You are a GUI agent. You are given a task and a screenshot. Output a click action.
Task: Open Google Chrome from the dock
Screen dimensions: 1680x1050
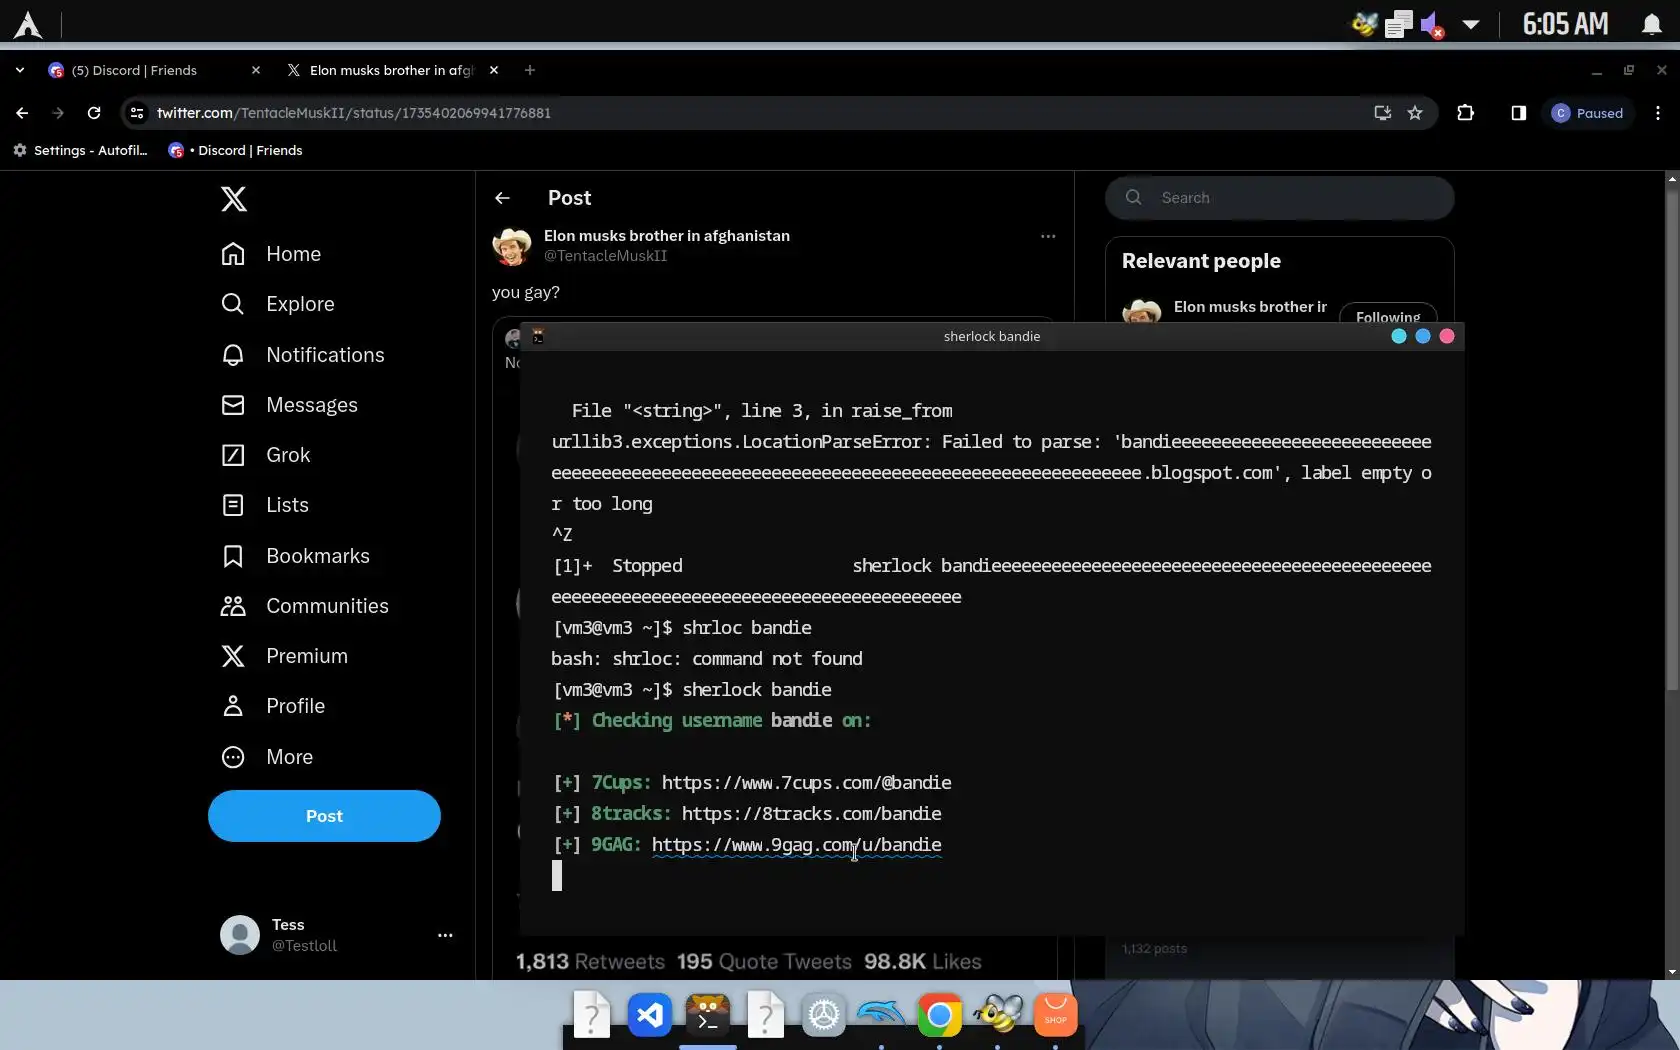(x=940, y=1016)
